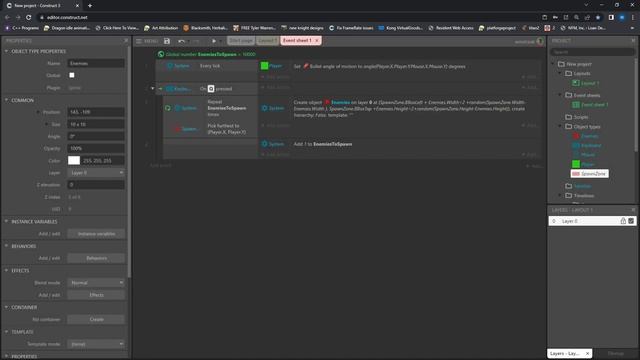Click the Bullet behavior icon in the action

[306, 66]
